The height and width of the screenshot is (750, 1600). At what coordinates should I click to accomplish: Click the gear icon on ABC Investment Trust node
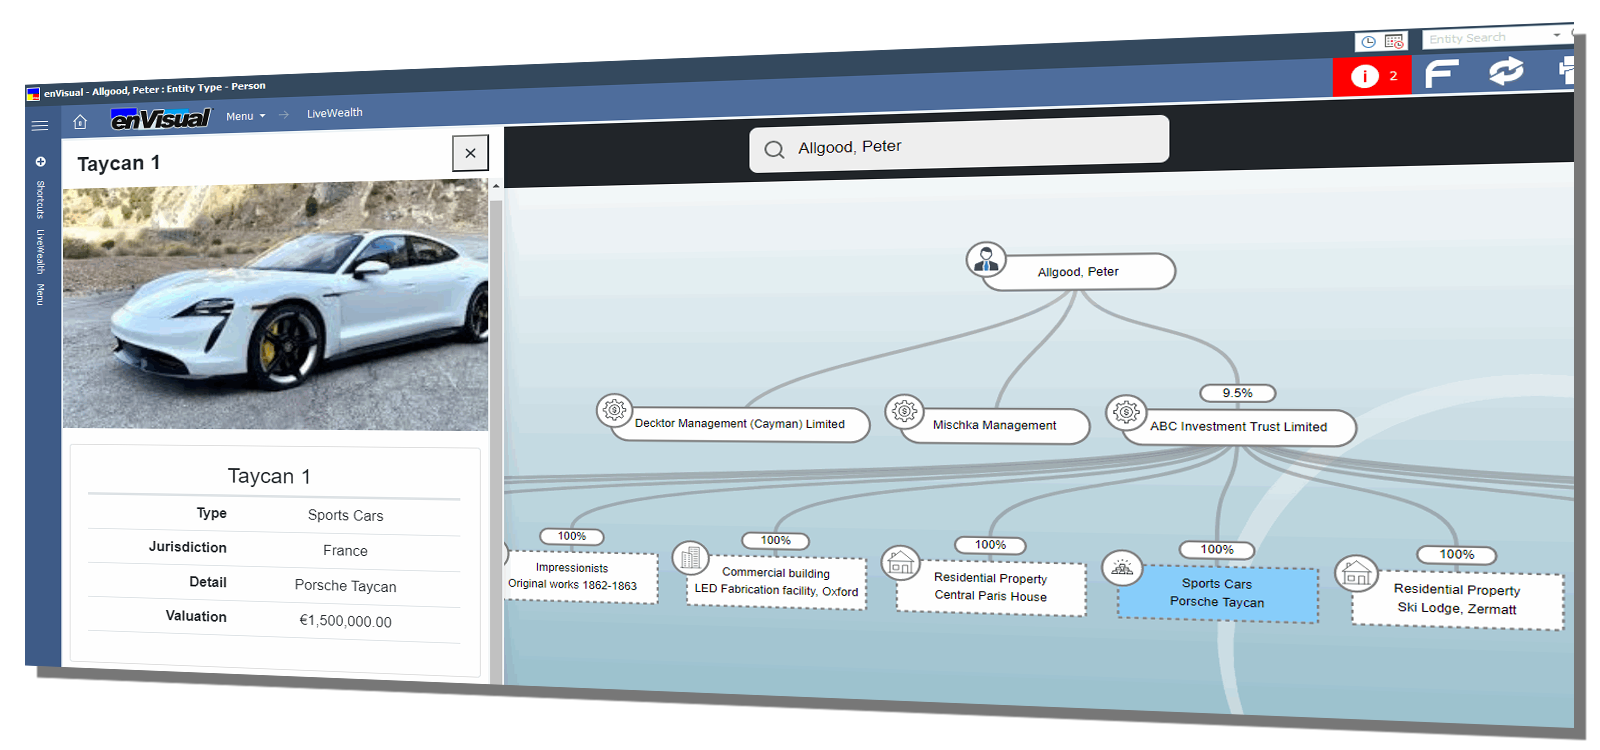(x=1126, y=412)
